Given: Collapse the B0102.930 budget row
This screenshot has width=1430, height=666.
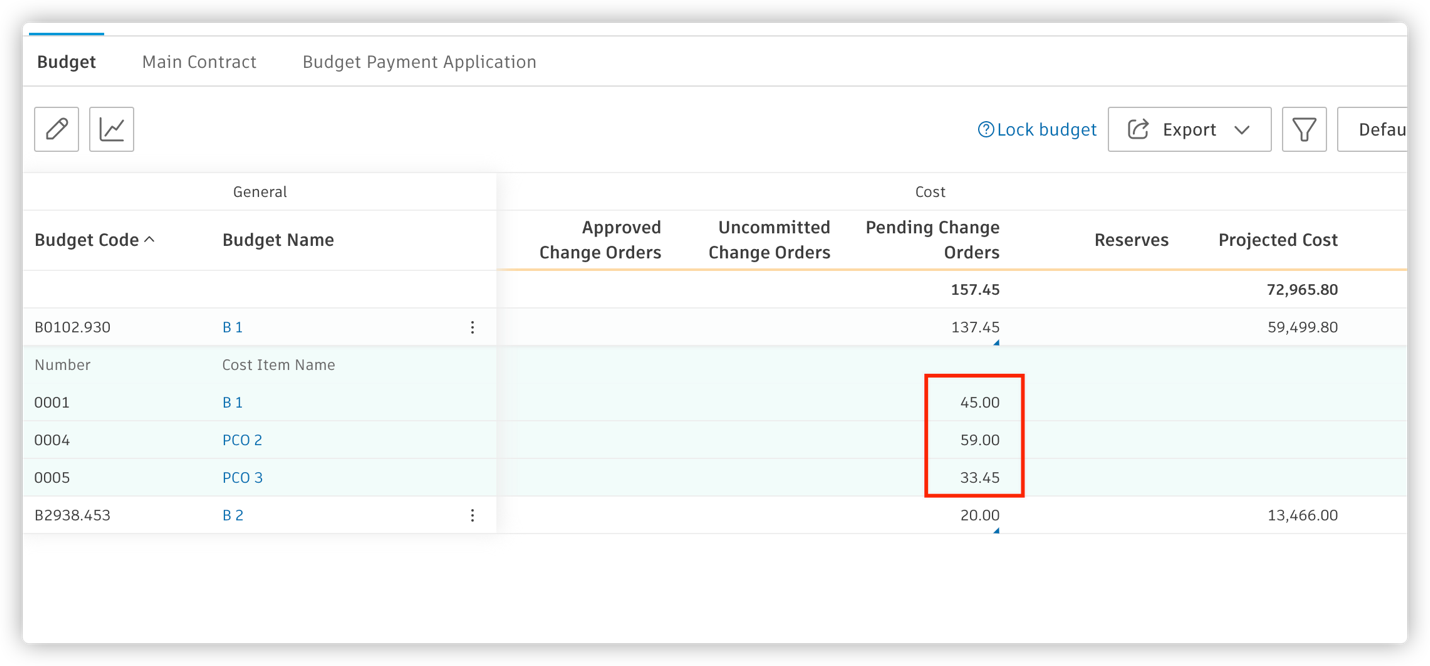Looking at the screenshot, I should tap(72, 327).
